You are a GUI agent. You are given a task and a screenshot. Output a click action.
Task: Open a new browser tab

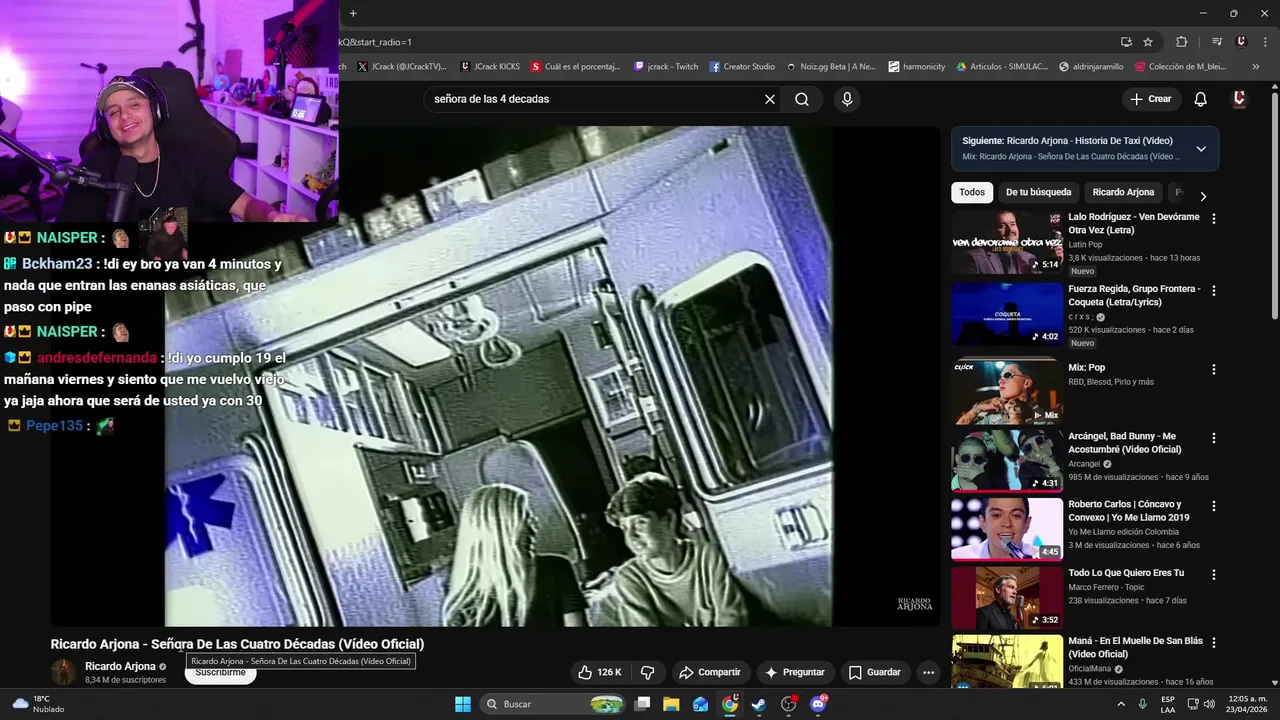(353, 13)
